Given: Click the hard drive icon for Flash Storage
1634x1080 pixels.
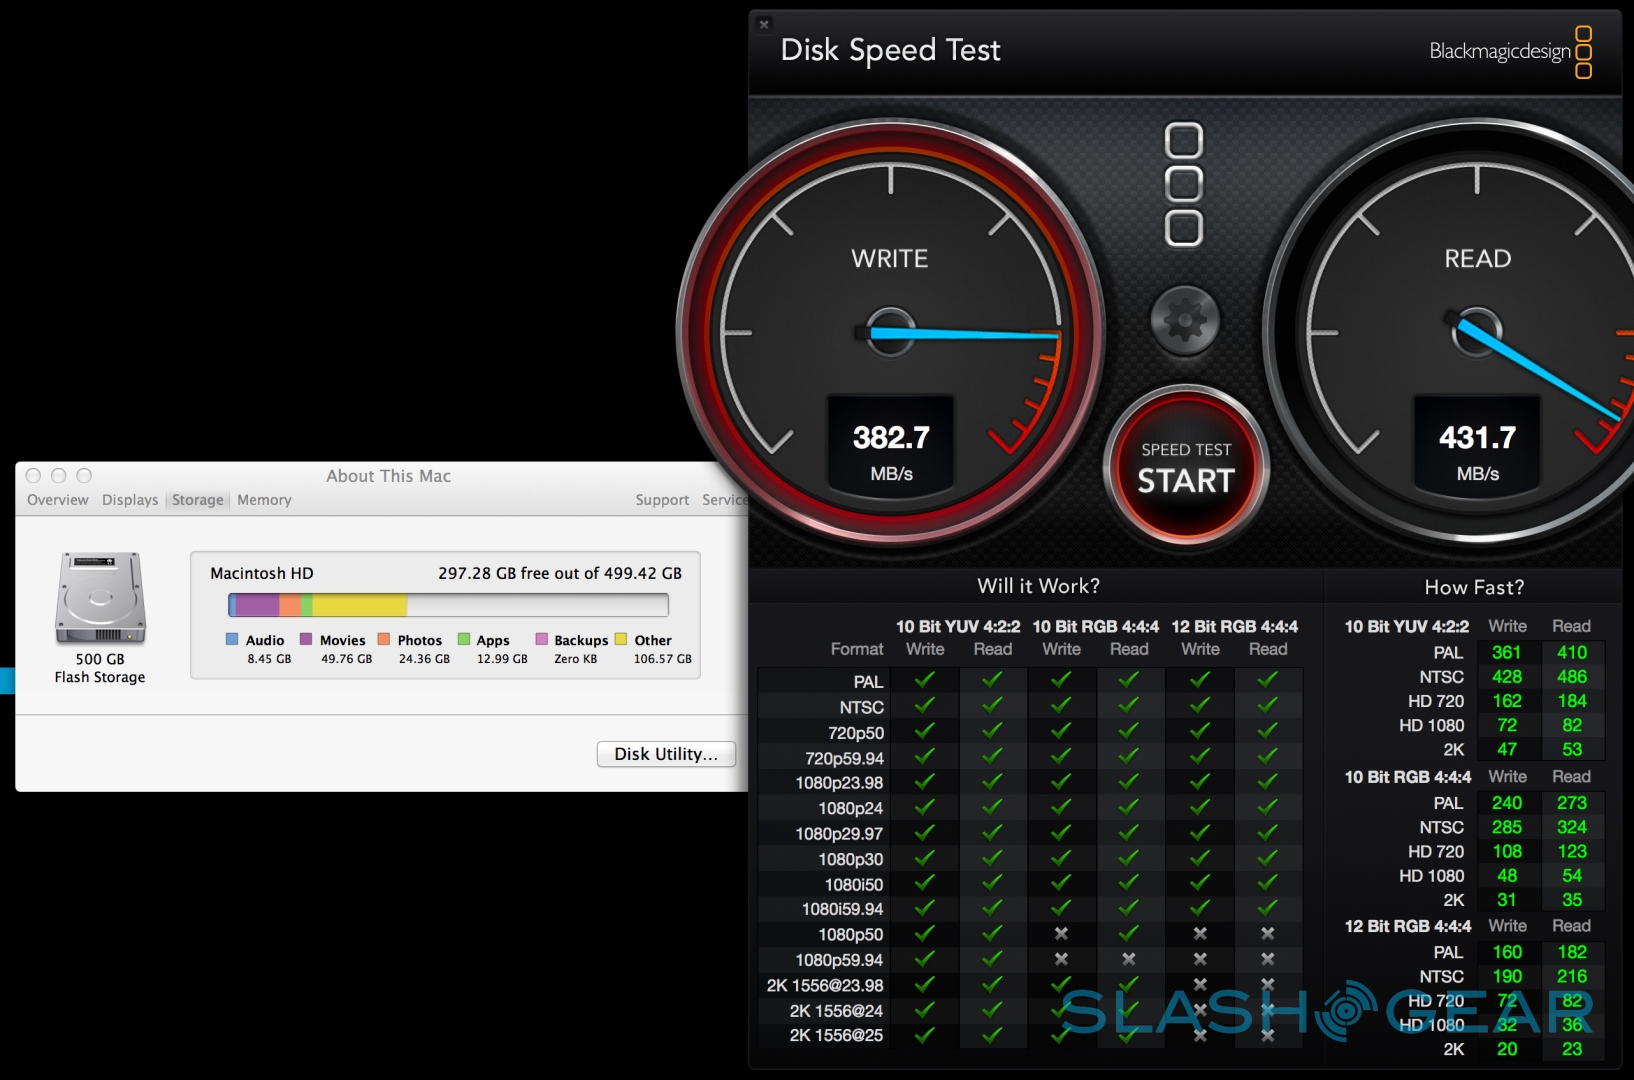Looking at the screenshot, I should pos(100,598).
